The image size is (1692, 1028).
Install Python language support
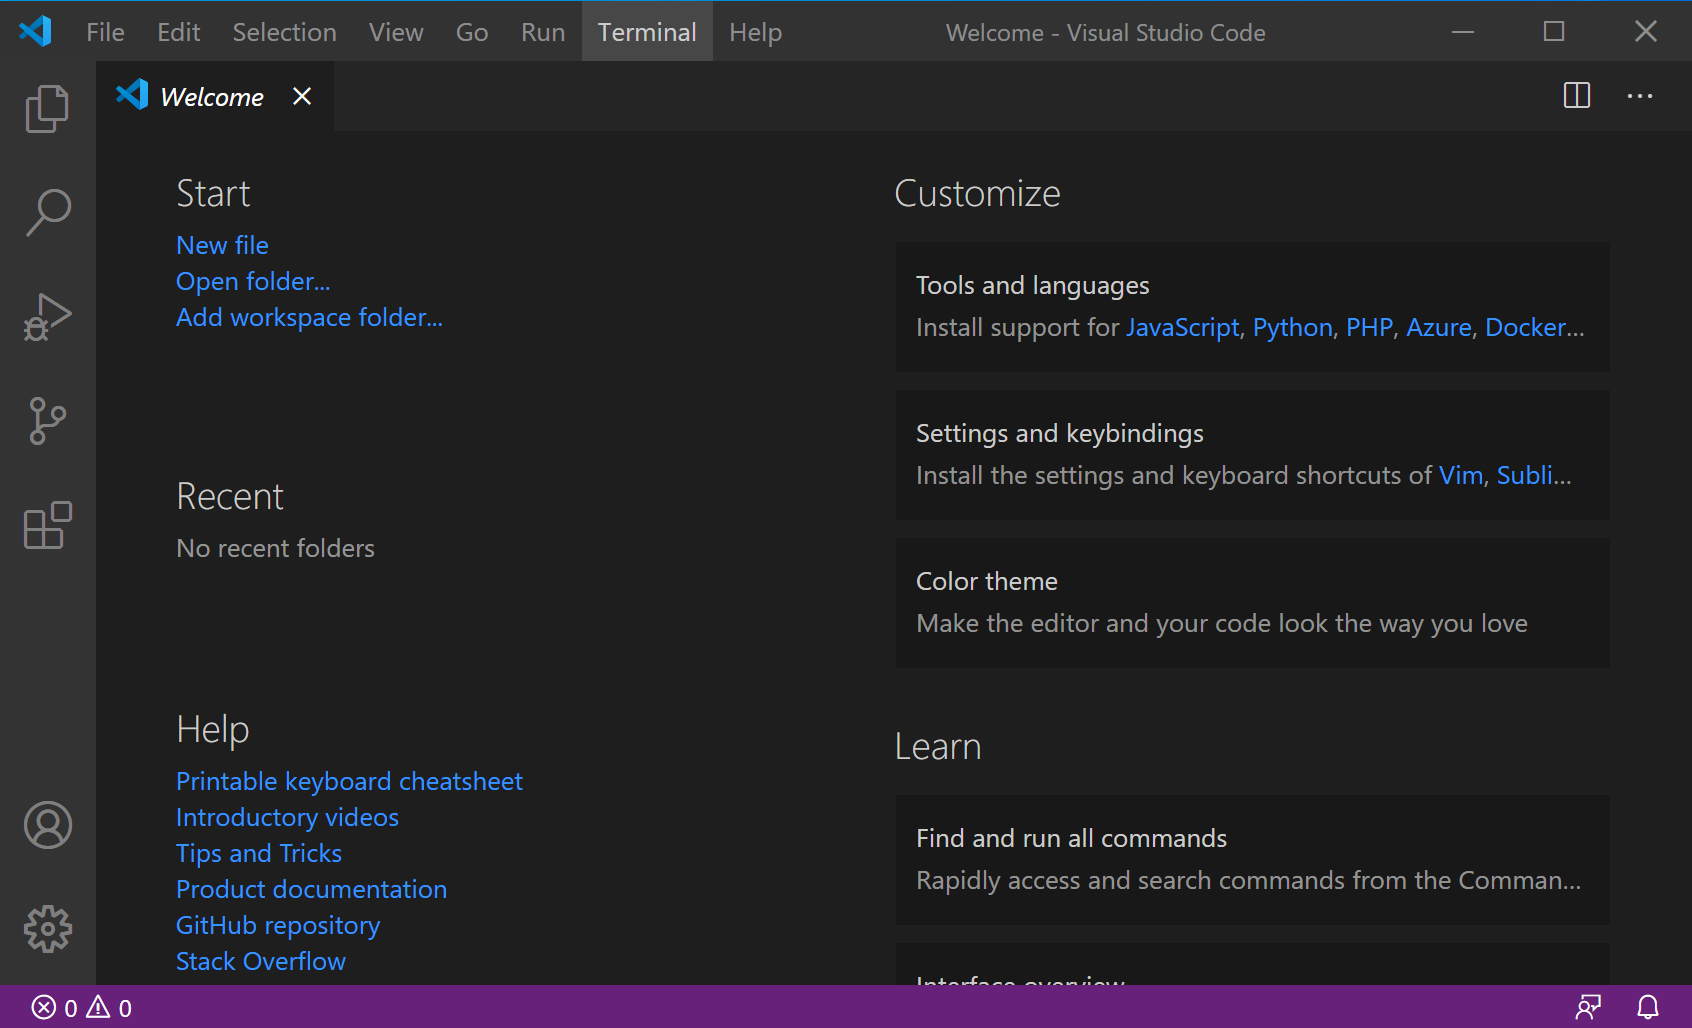coord(1292,326)
